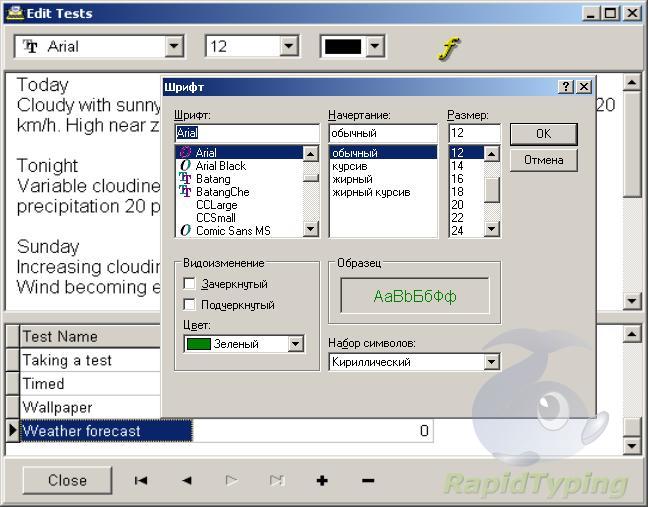Select size 24 in the size list
Viewport: 648px width, 507px height.
[466, 231]
